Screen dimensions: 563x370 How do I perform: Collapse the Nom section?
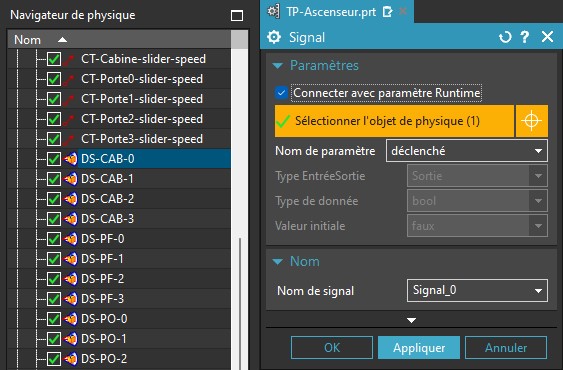[x=278, y=262]
